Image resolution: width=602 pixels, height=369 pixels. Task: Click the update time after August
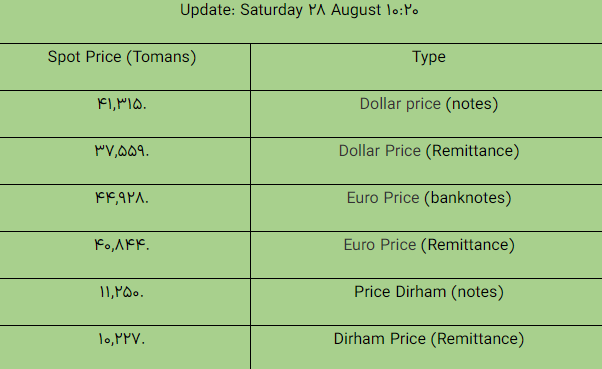[402, 10]
